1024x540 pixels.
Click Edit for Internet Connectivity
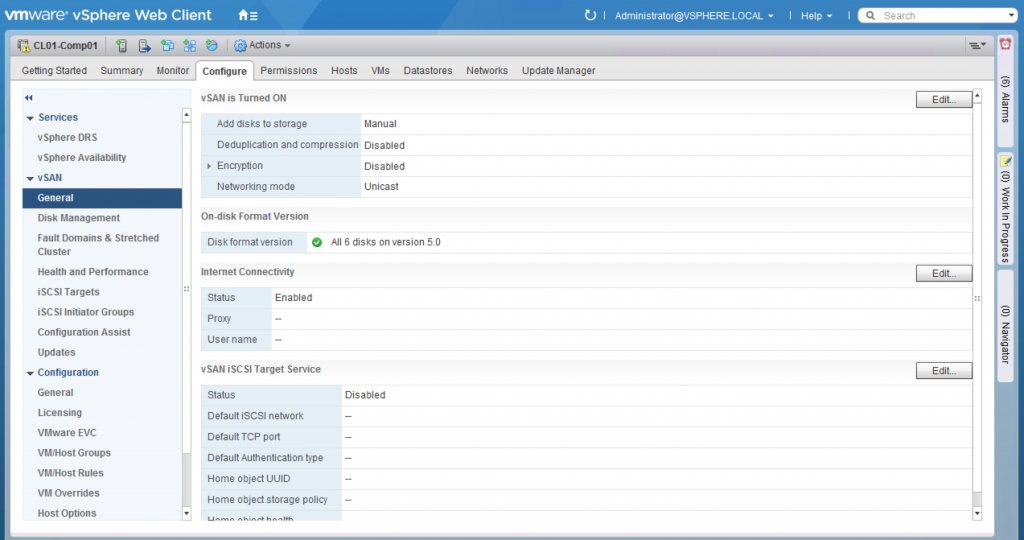pos(944,273)
